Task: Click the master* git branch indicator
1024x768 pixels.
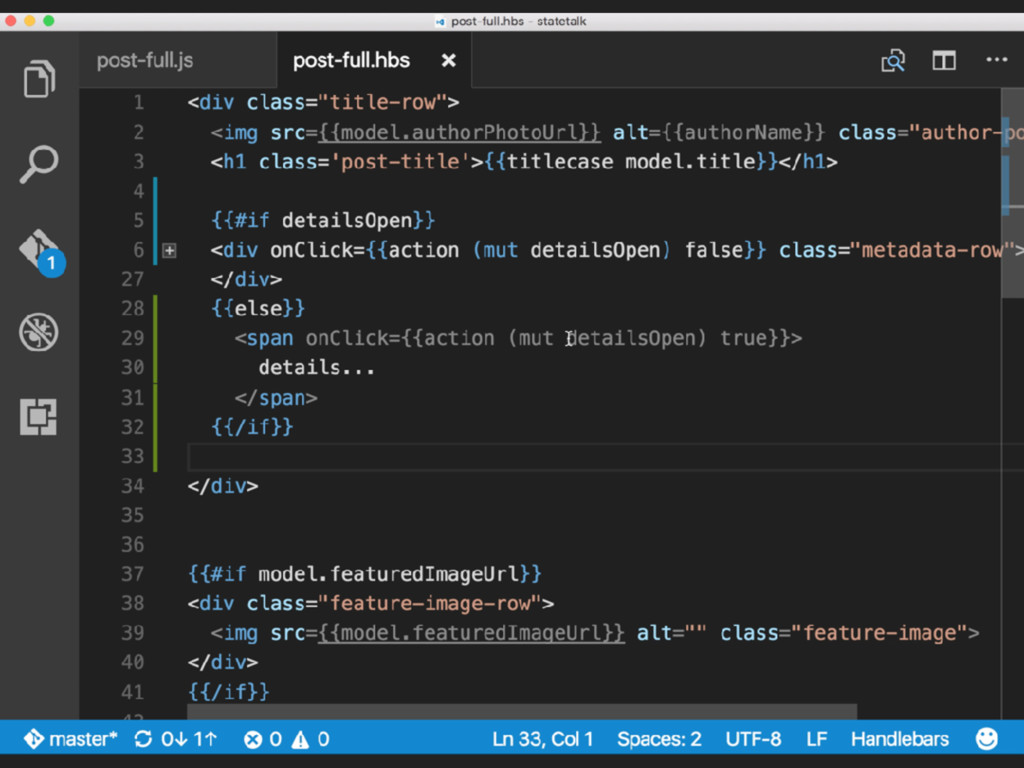Action: (70, 739)
